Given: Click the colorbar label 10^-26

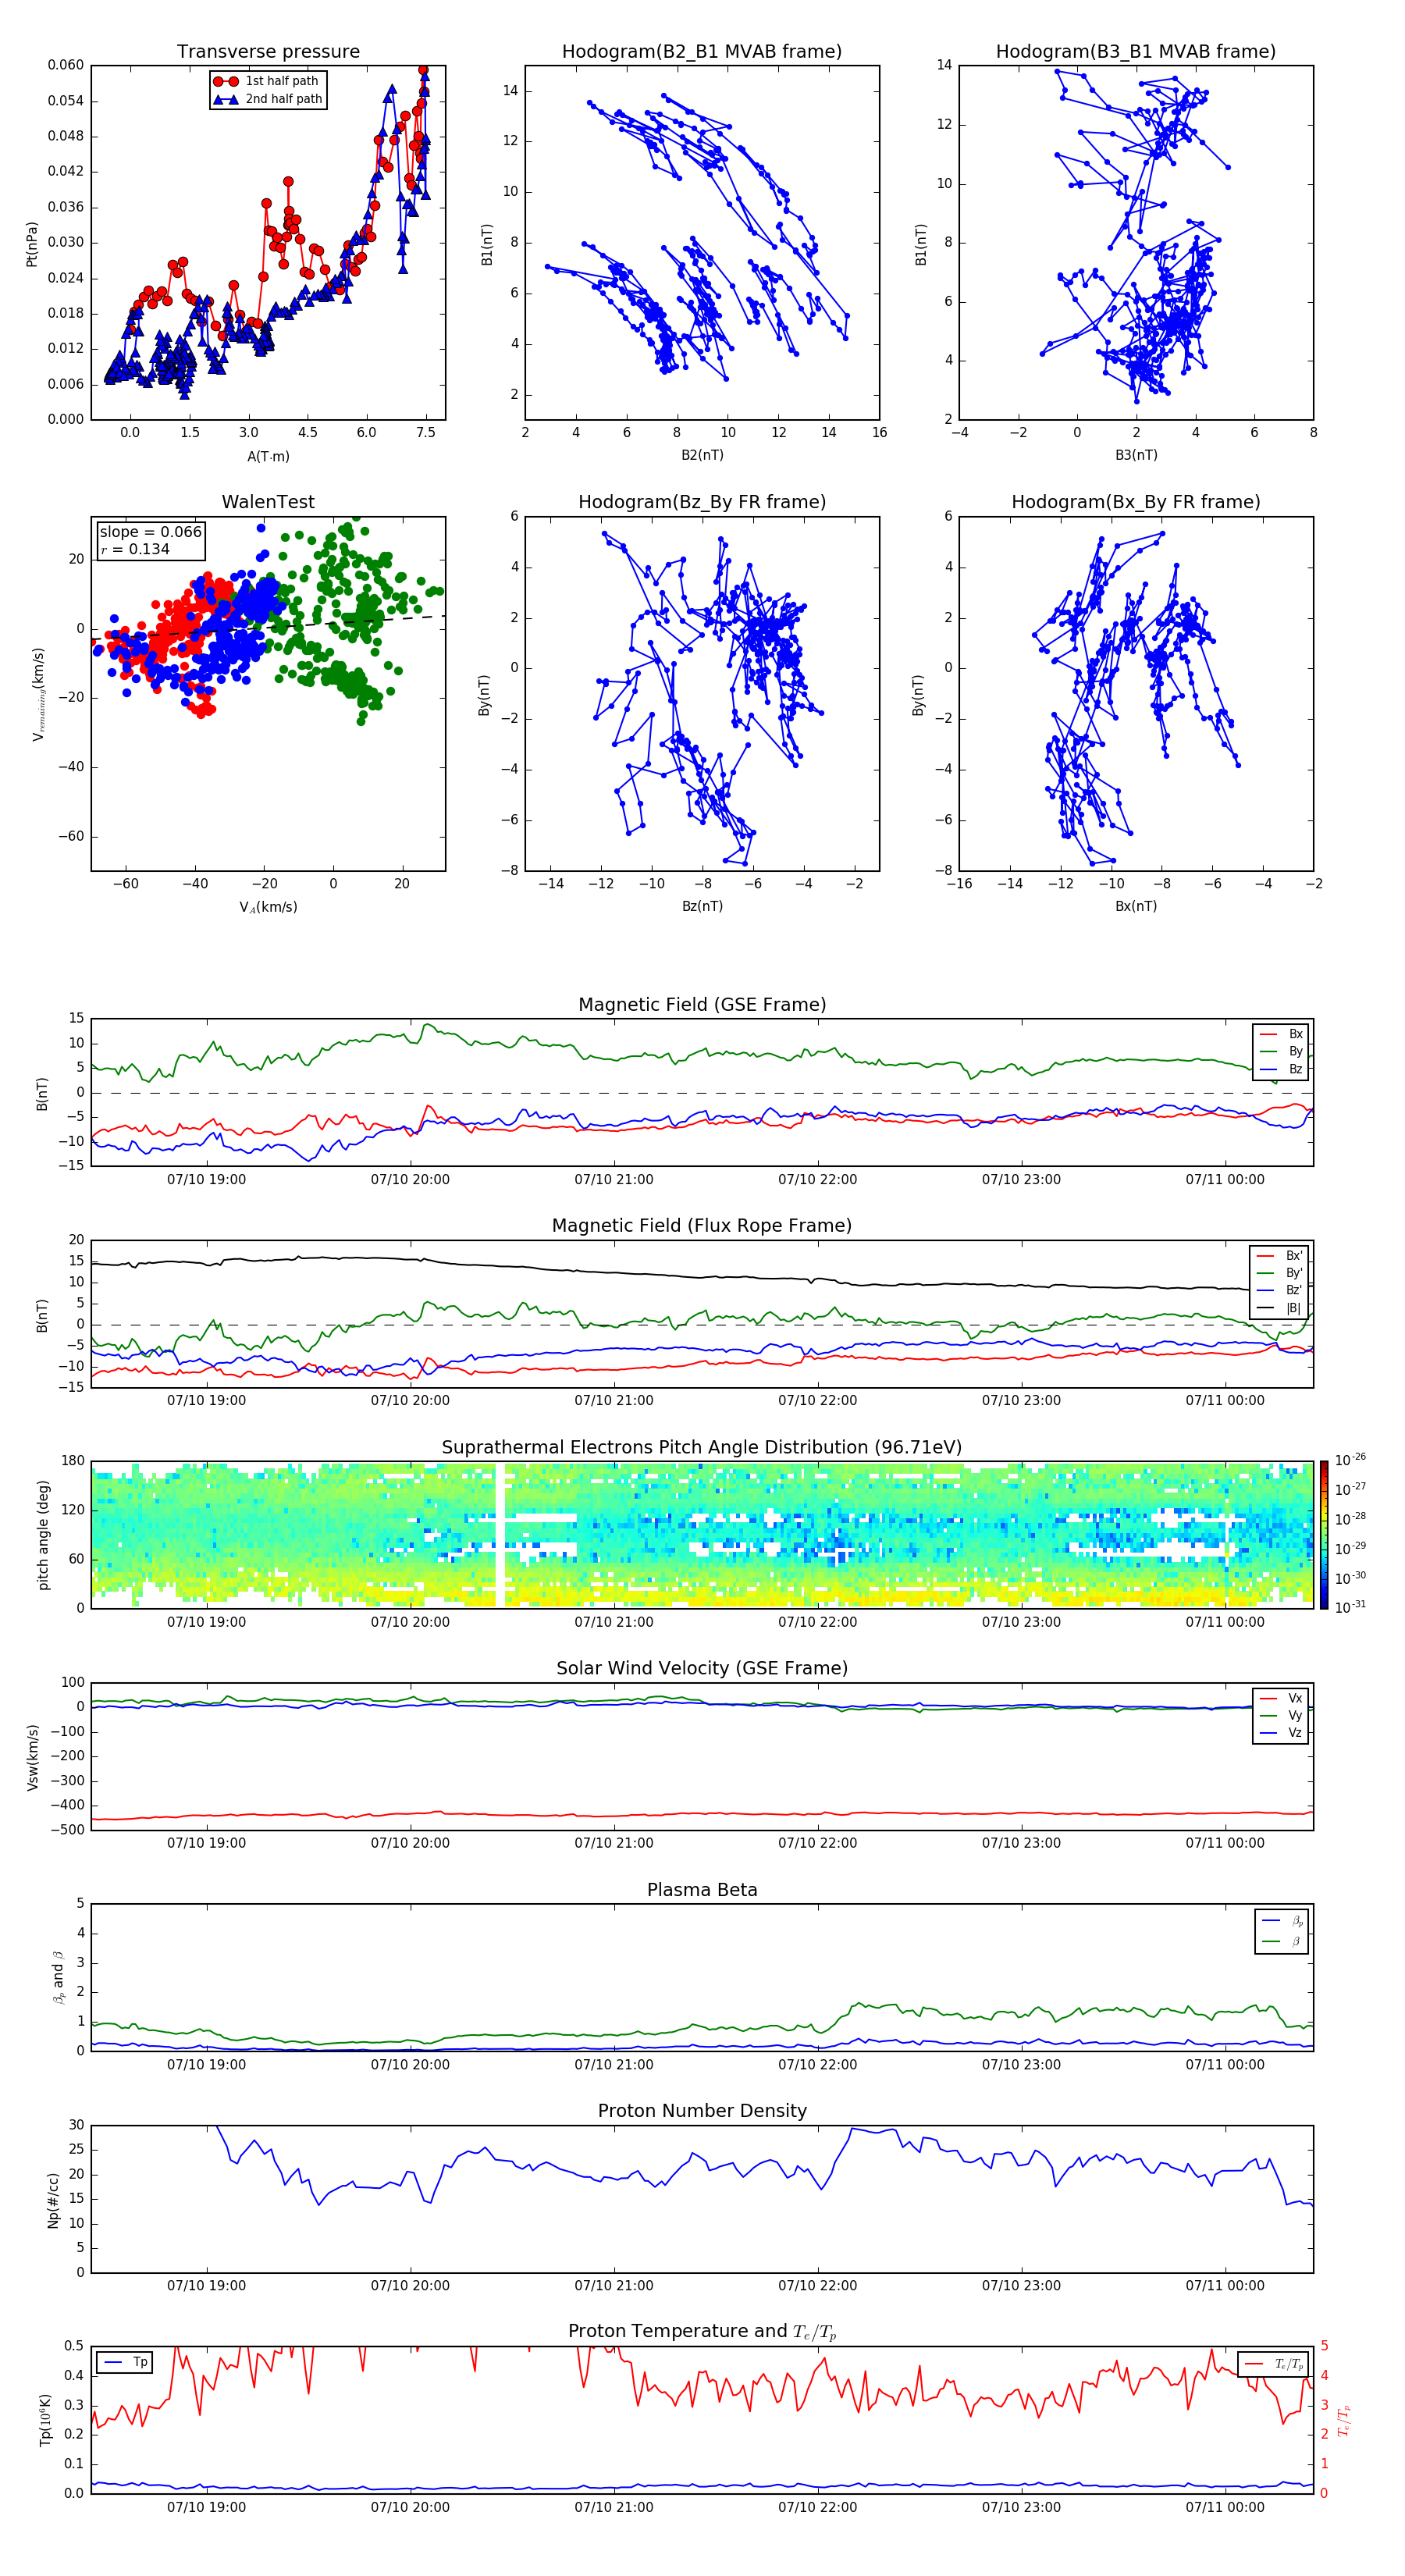Looking at the screenshot, I should pos(1350,1460).
